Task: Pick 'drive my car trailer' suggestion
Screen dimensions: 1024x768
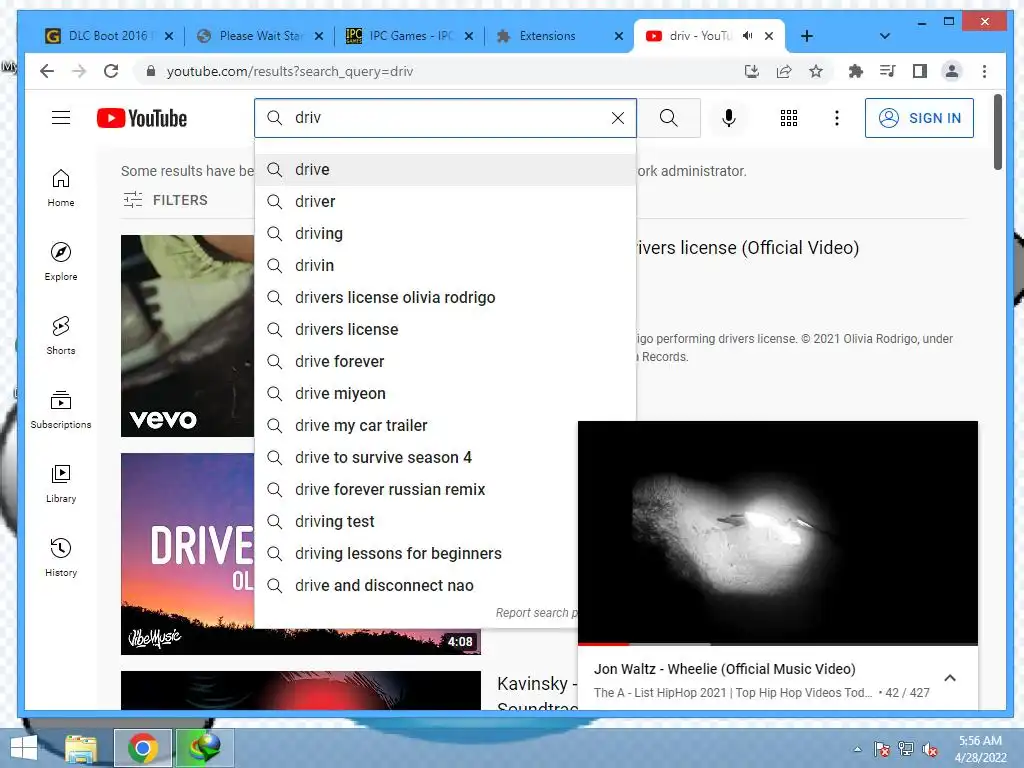Action: [x=445, y=426]
